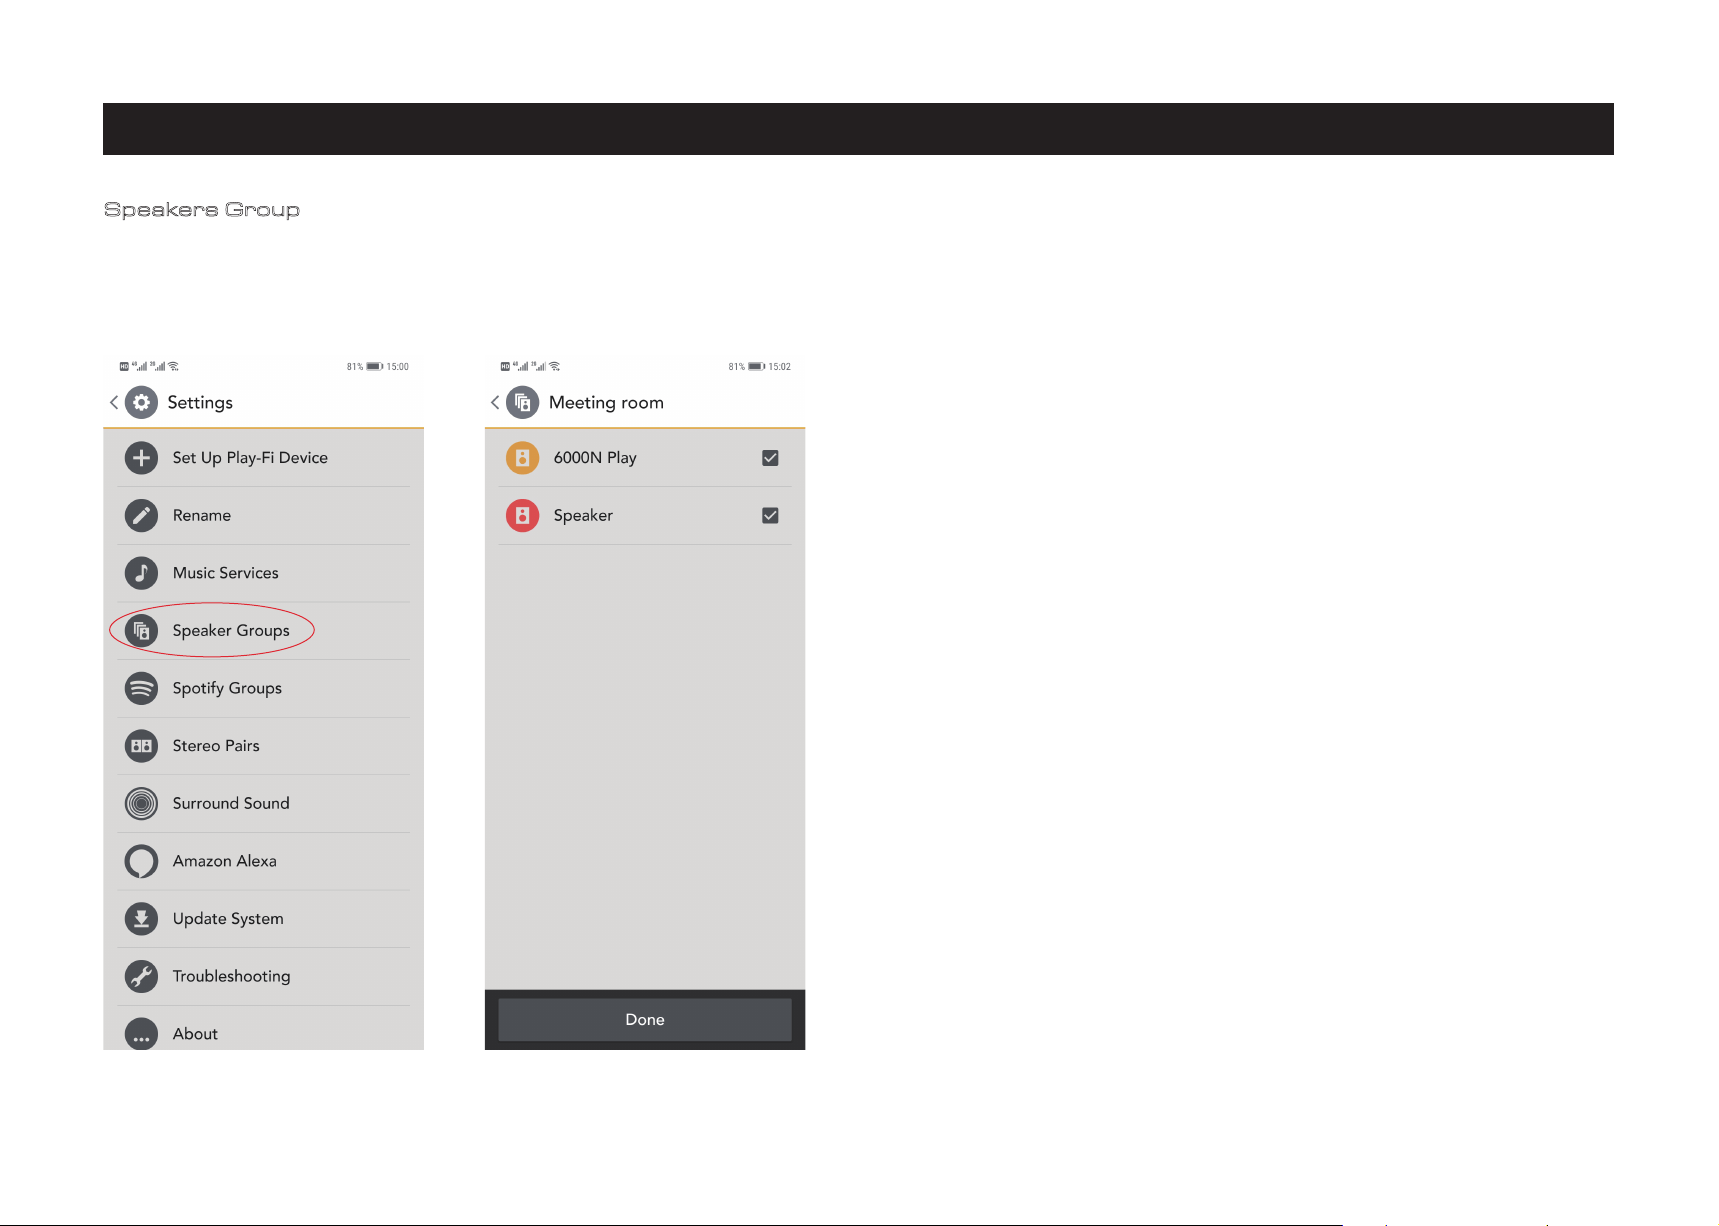Uncheck the Speaker checkbox

tap(770, 516)
